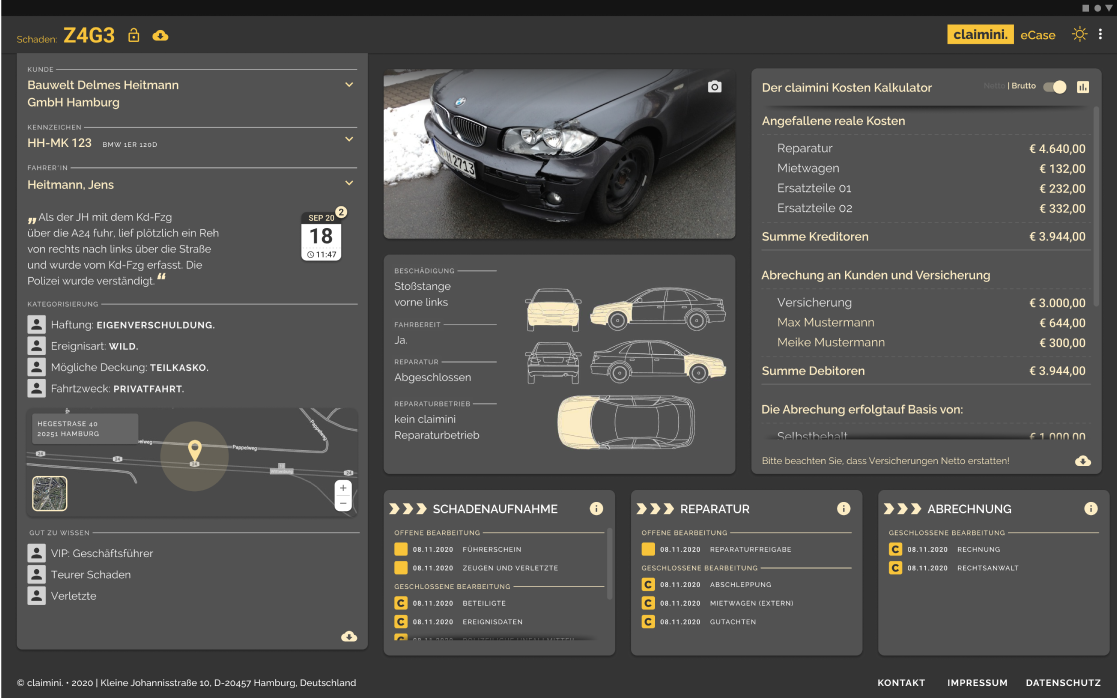Click person icon beside Ereignisart Wild
The height and width of the screenshot is (698, 1117).
point(36,345)
